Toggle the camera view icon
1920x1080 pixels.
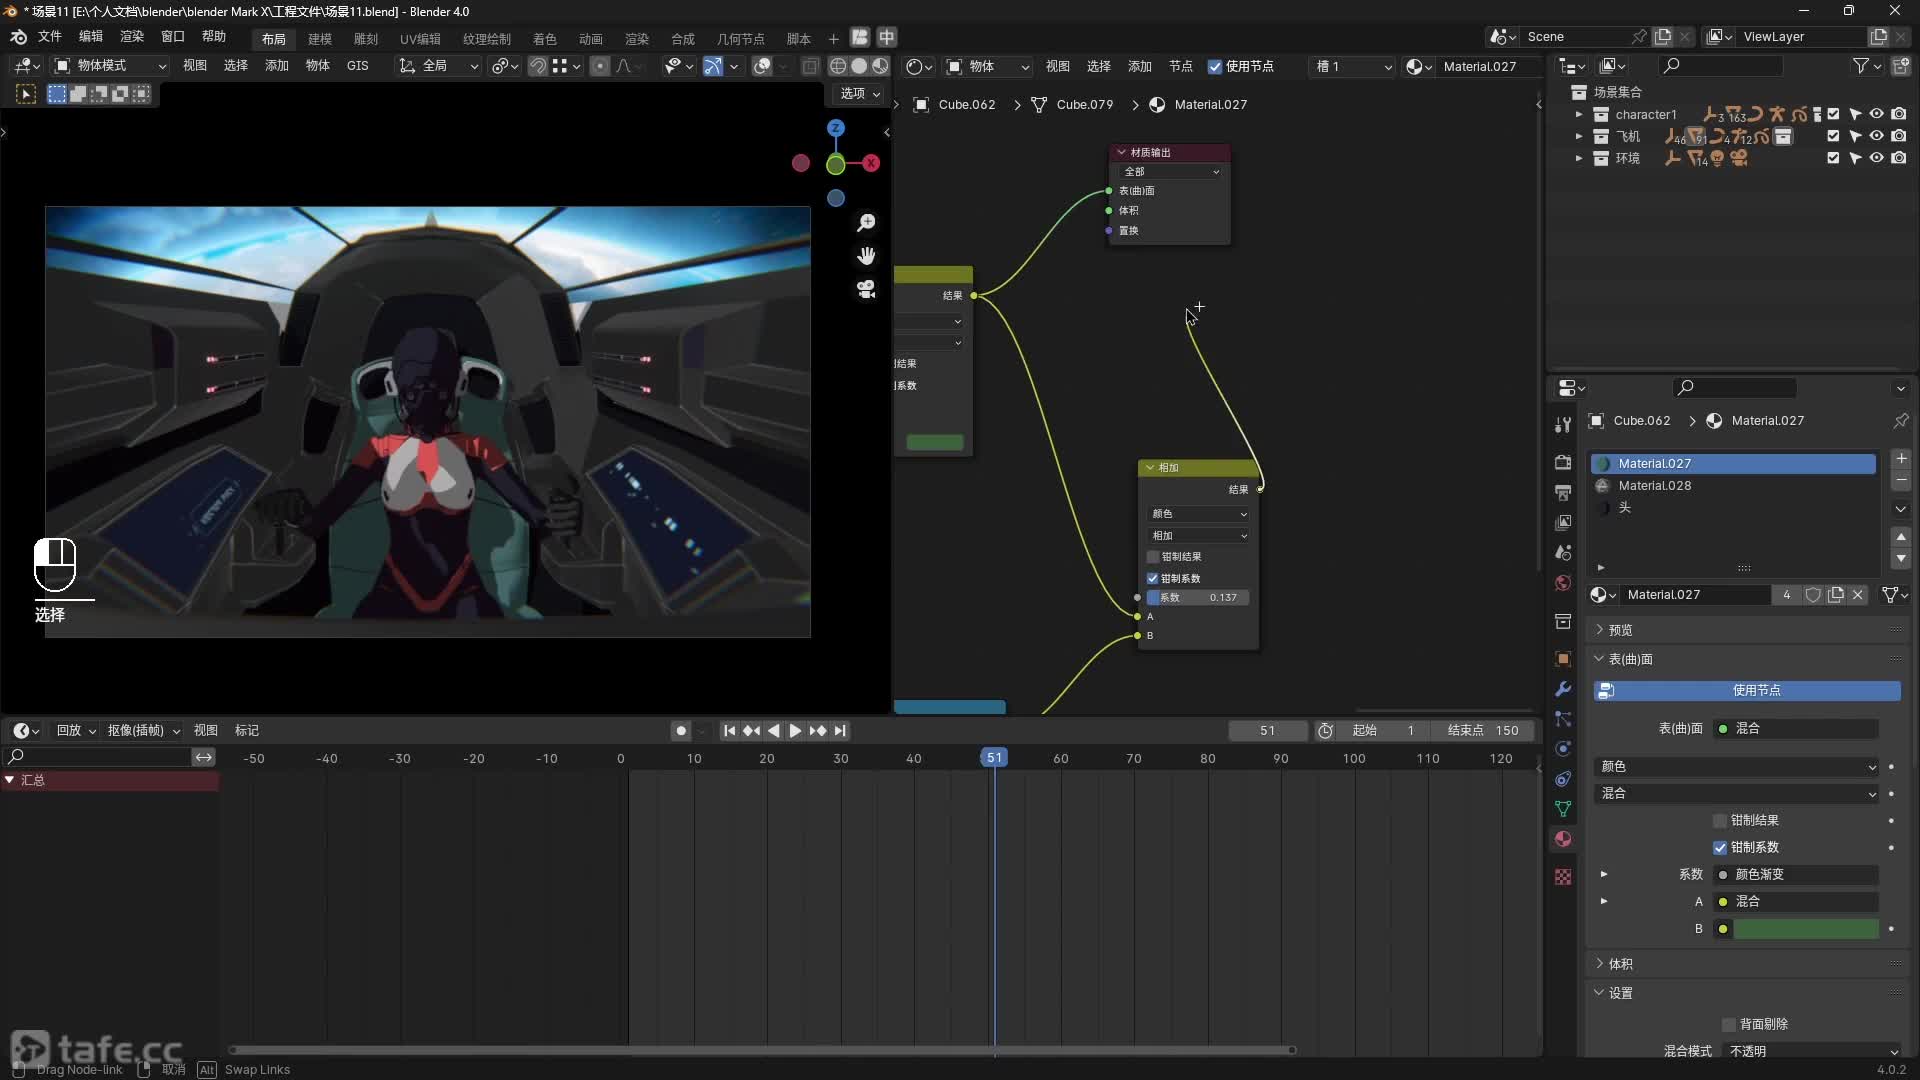pos(866,289)
